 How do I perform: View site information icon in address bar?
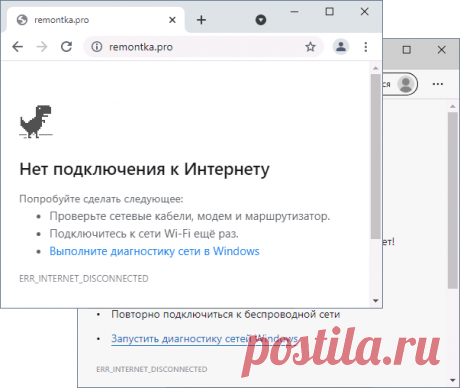point(97,47)
